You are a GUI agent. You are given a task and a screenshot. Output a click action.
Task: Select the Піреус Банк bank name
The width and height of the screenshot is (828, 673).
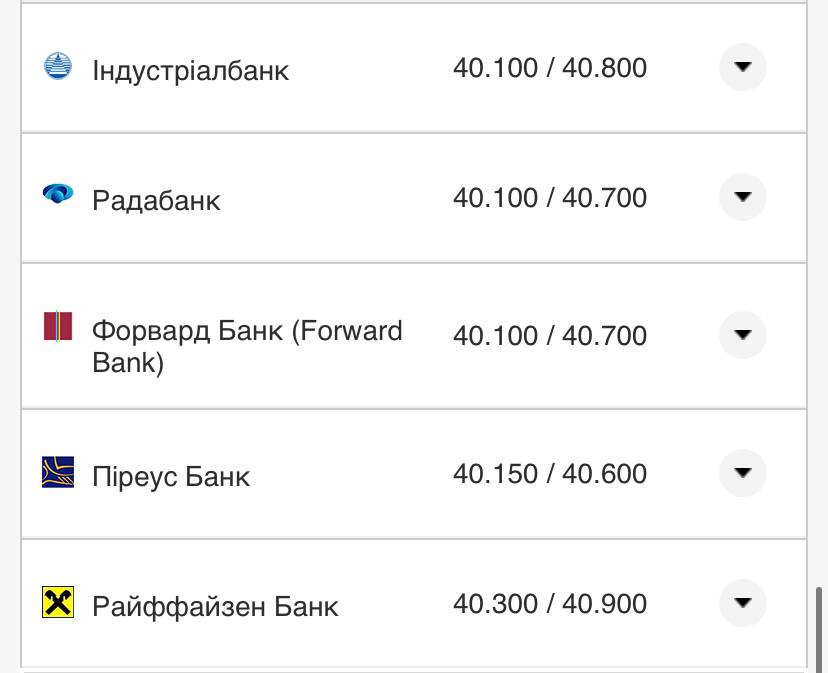coord(171,476)
